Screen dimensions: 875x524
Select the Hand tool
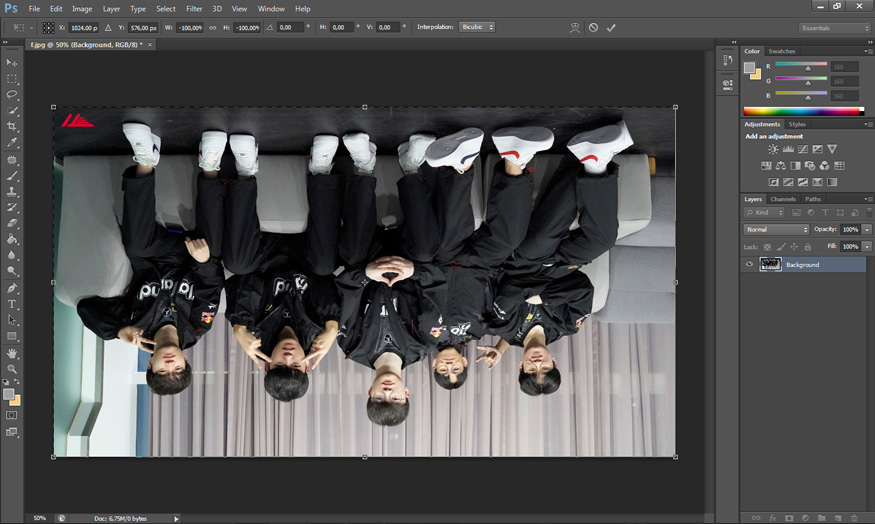(12, 353)
